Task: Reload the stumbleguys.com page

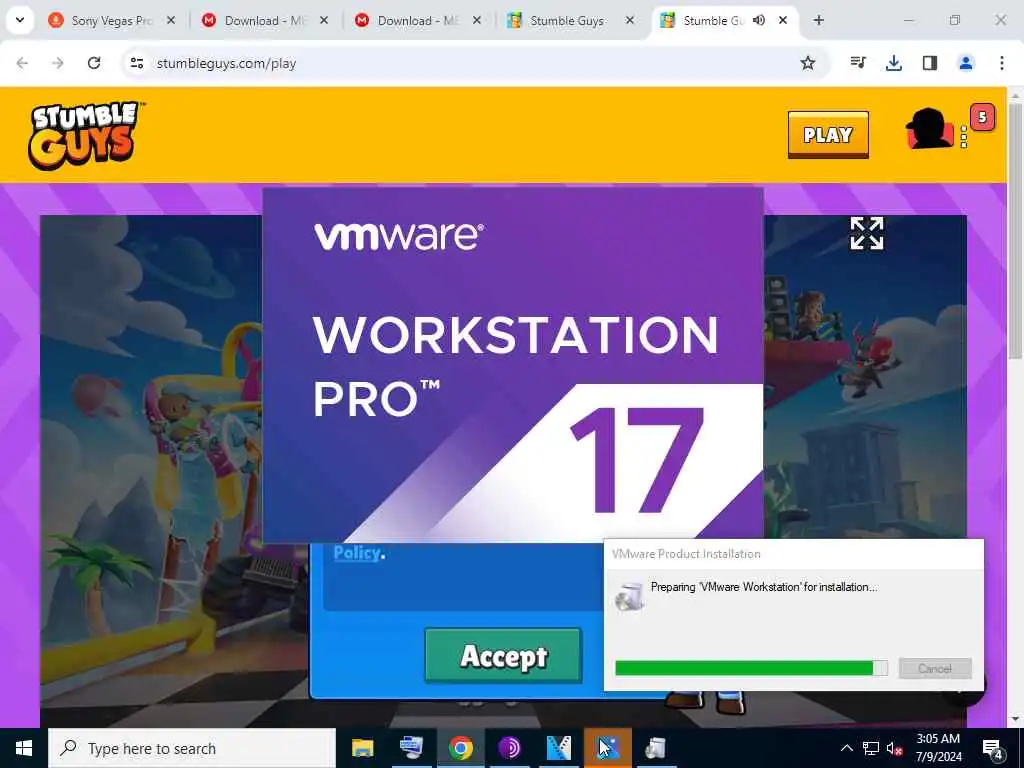Action: tap(94, 63)
